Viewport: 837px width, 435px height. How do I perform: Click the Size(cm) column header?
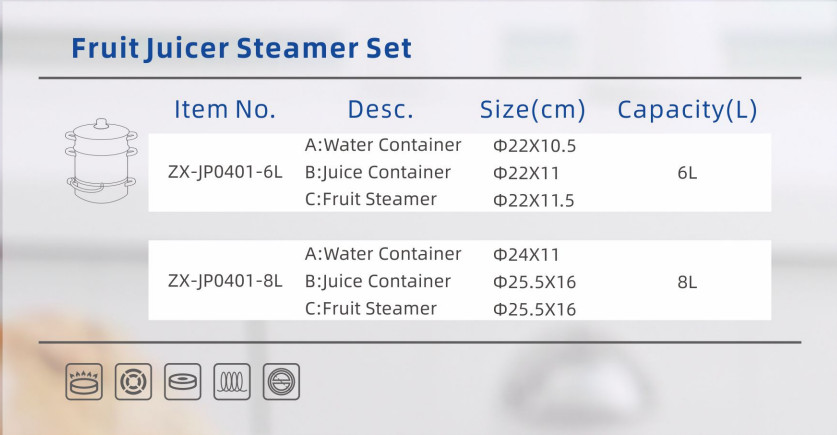(x=533, y=109)
